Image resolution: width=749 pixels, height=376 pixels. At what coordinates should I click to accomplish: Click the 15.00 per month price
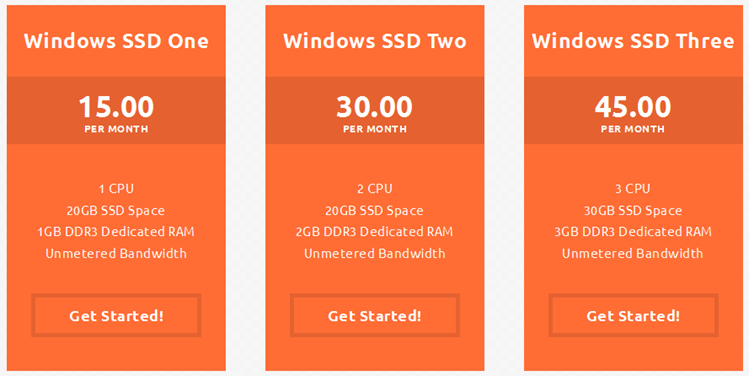116,113
